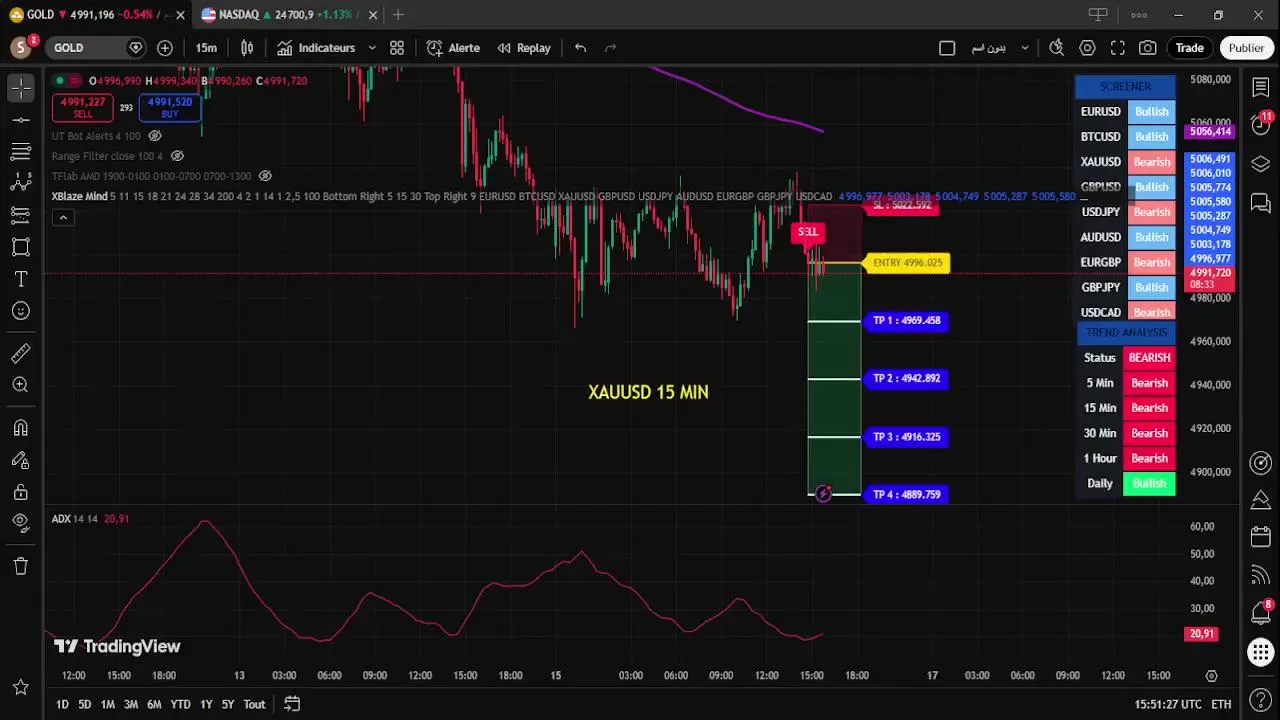Open the chat bubbles panel
The height and width of the screenshot is (720, 1280).
[1260, 204]
